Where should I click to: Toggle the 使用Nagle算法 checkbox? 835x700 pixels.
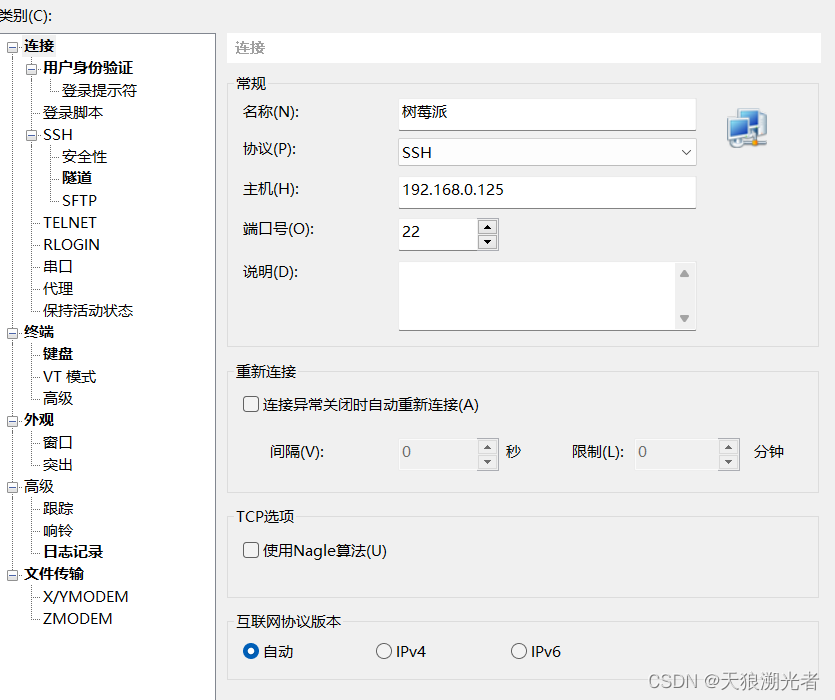[251, 550]
